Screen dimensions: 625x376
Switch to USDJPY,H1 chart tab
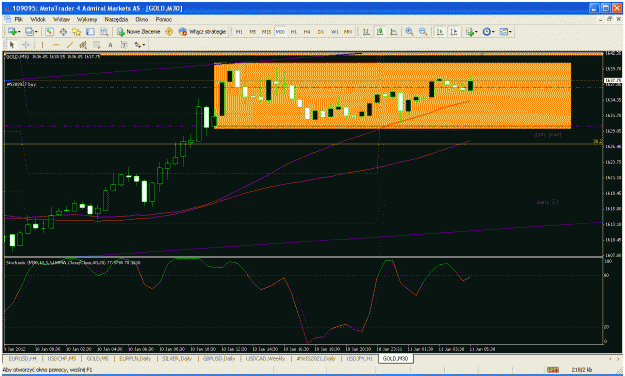tap(359, 358)
